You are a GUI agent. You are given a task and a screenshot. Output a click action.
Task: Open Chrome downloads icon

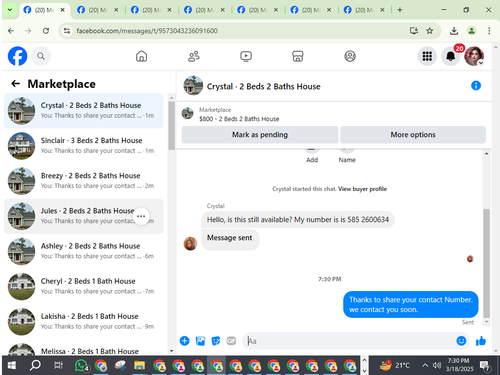tap(454, 31)
